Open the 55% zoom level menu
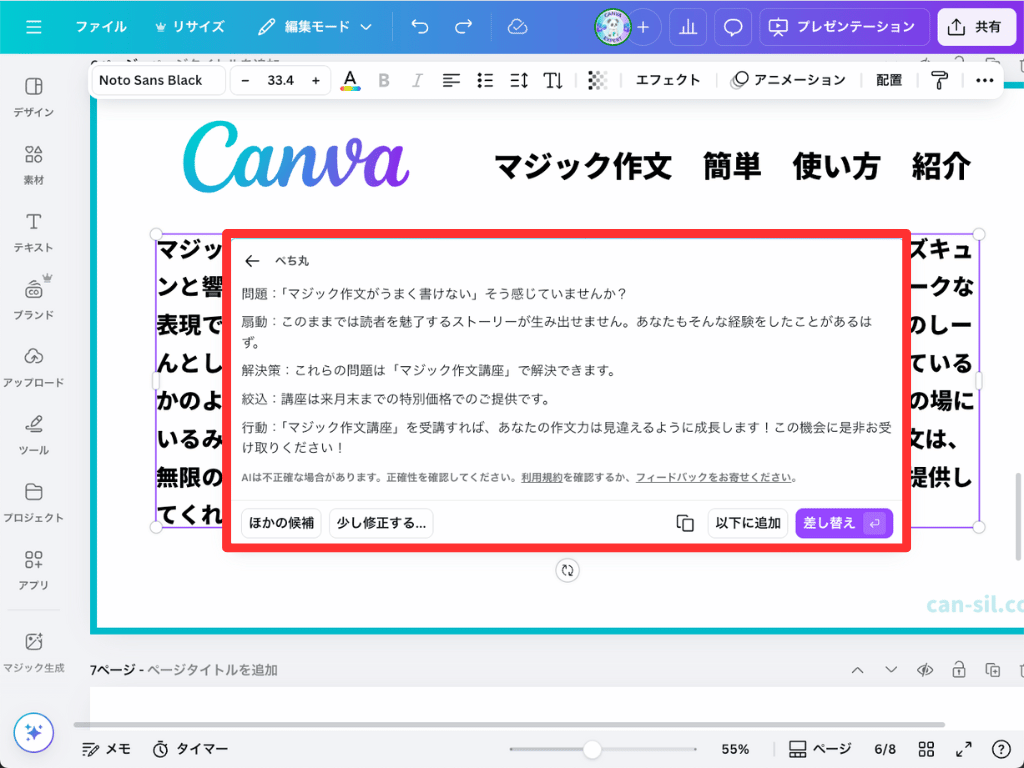Viewport: 1024px width, 768px height. click(x=735, y=749)
